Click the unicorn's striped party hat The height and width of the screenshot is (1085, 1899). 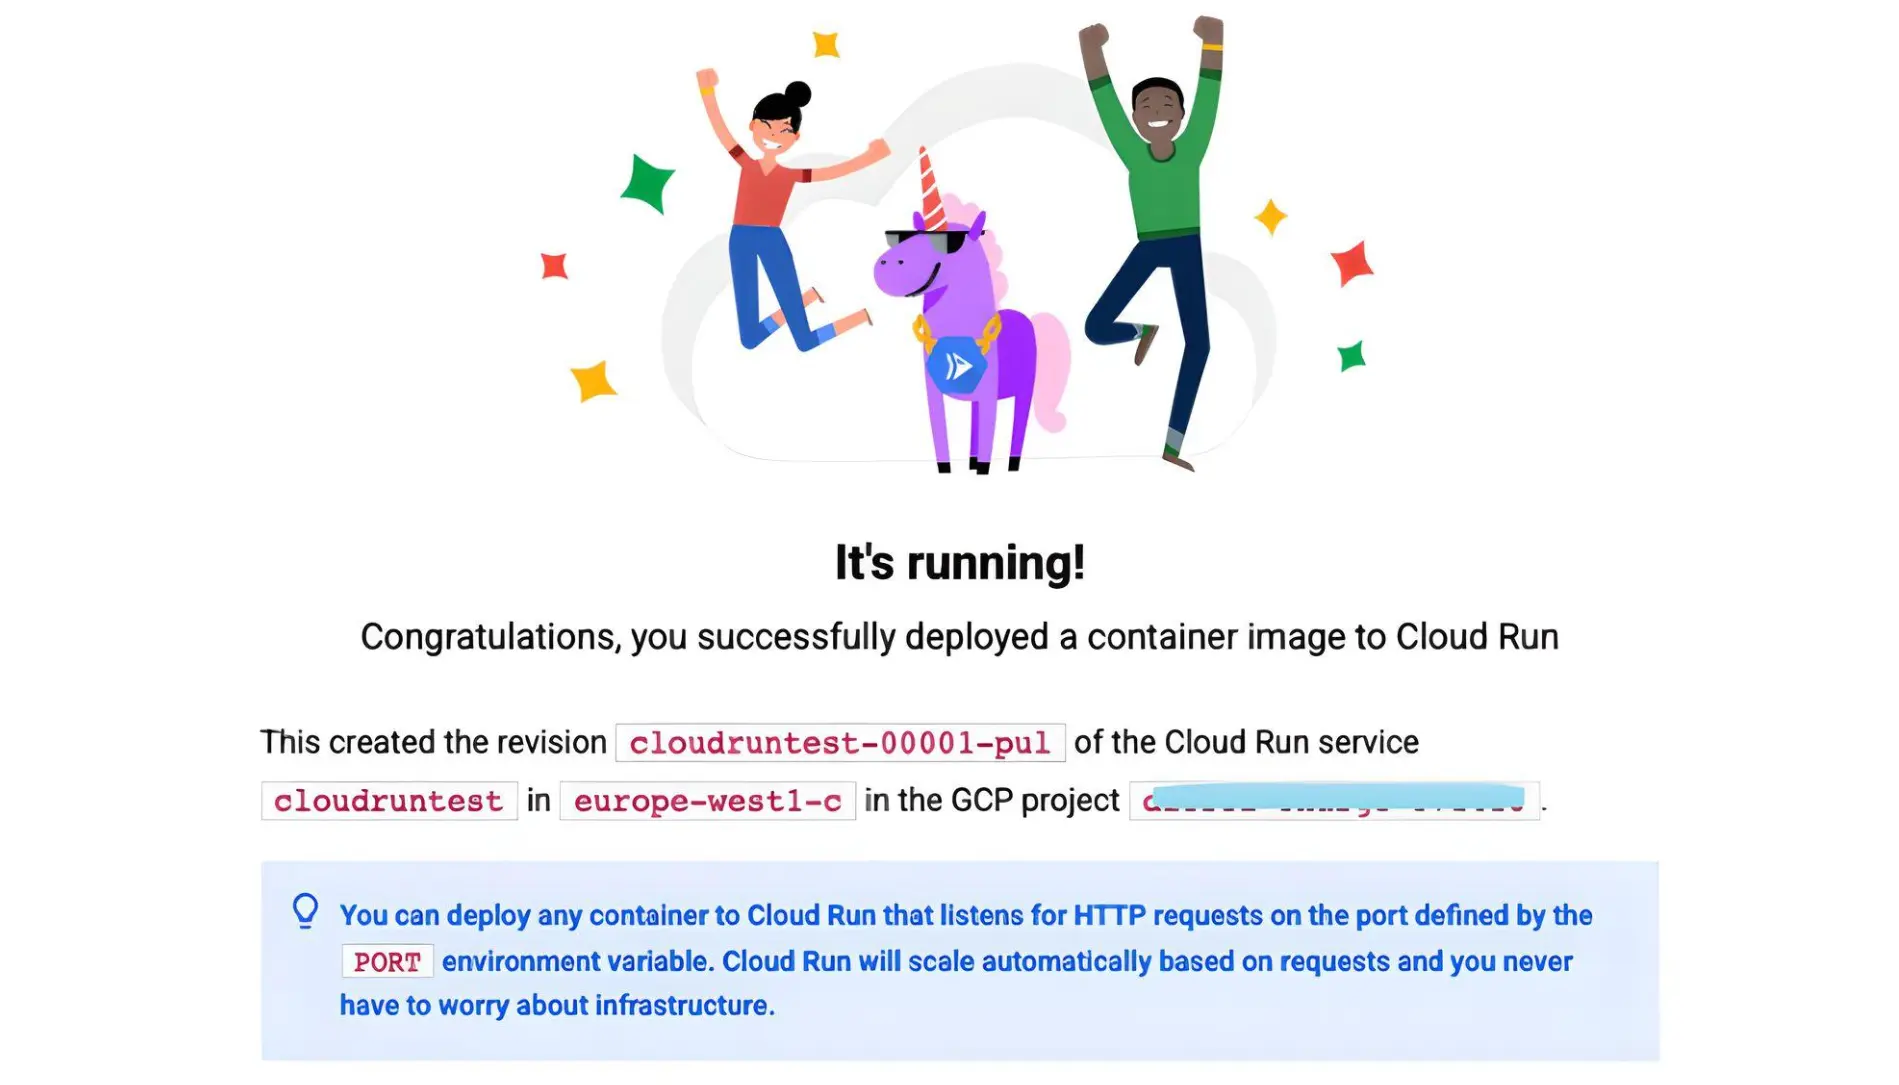pyautogui.click(x=930, y=190)
